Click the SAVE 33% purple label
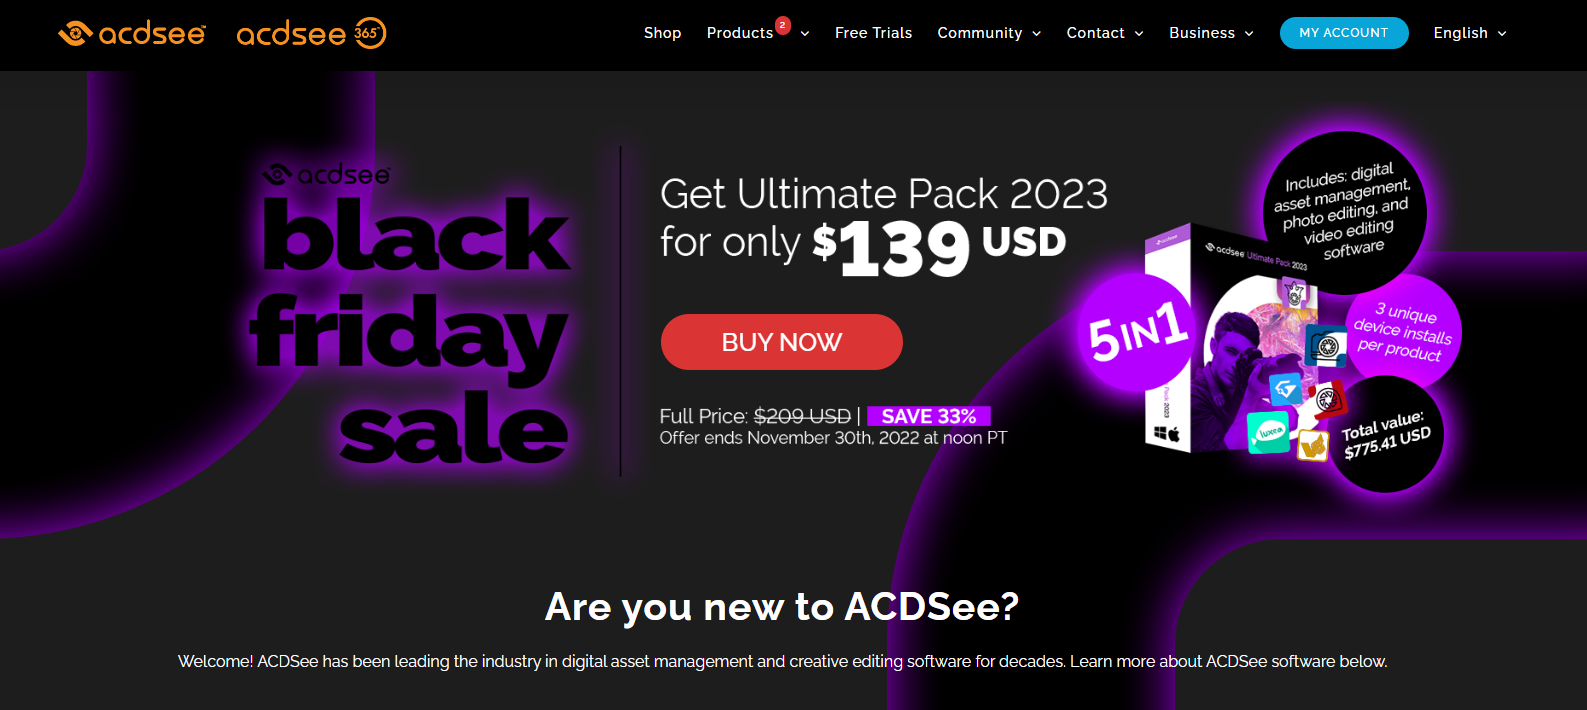The height and width of the screenshot is (710, 1587). tap(929, 416)
